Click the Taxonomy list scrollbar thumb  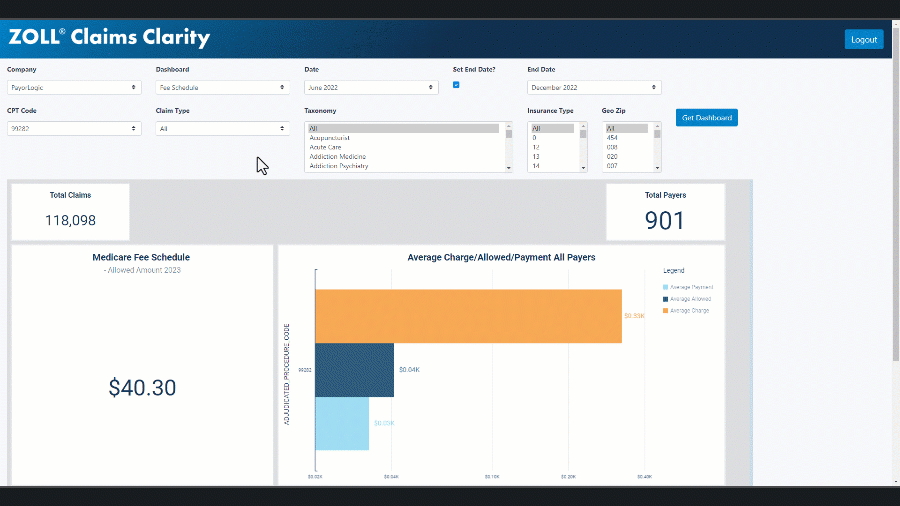tap(509, 134)
